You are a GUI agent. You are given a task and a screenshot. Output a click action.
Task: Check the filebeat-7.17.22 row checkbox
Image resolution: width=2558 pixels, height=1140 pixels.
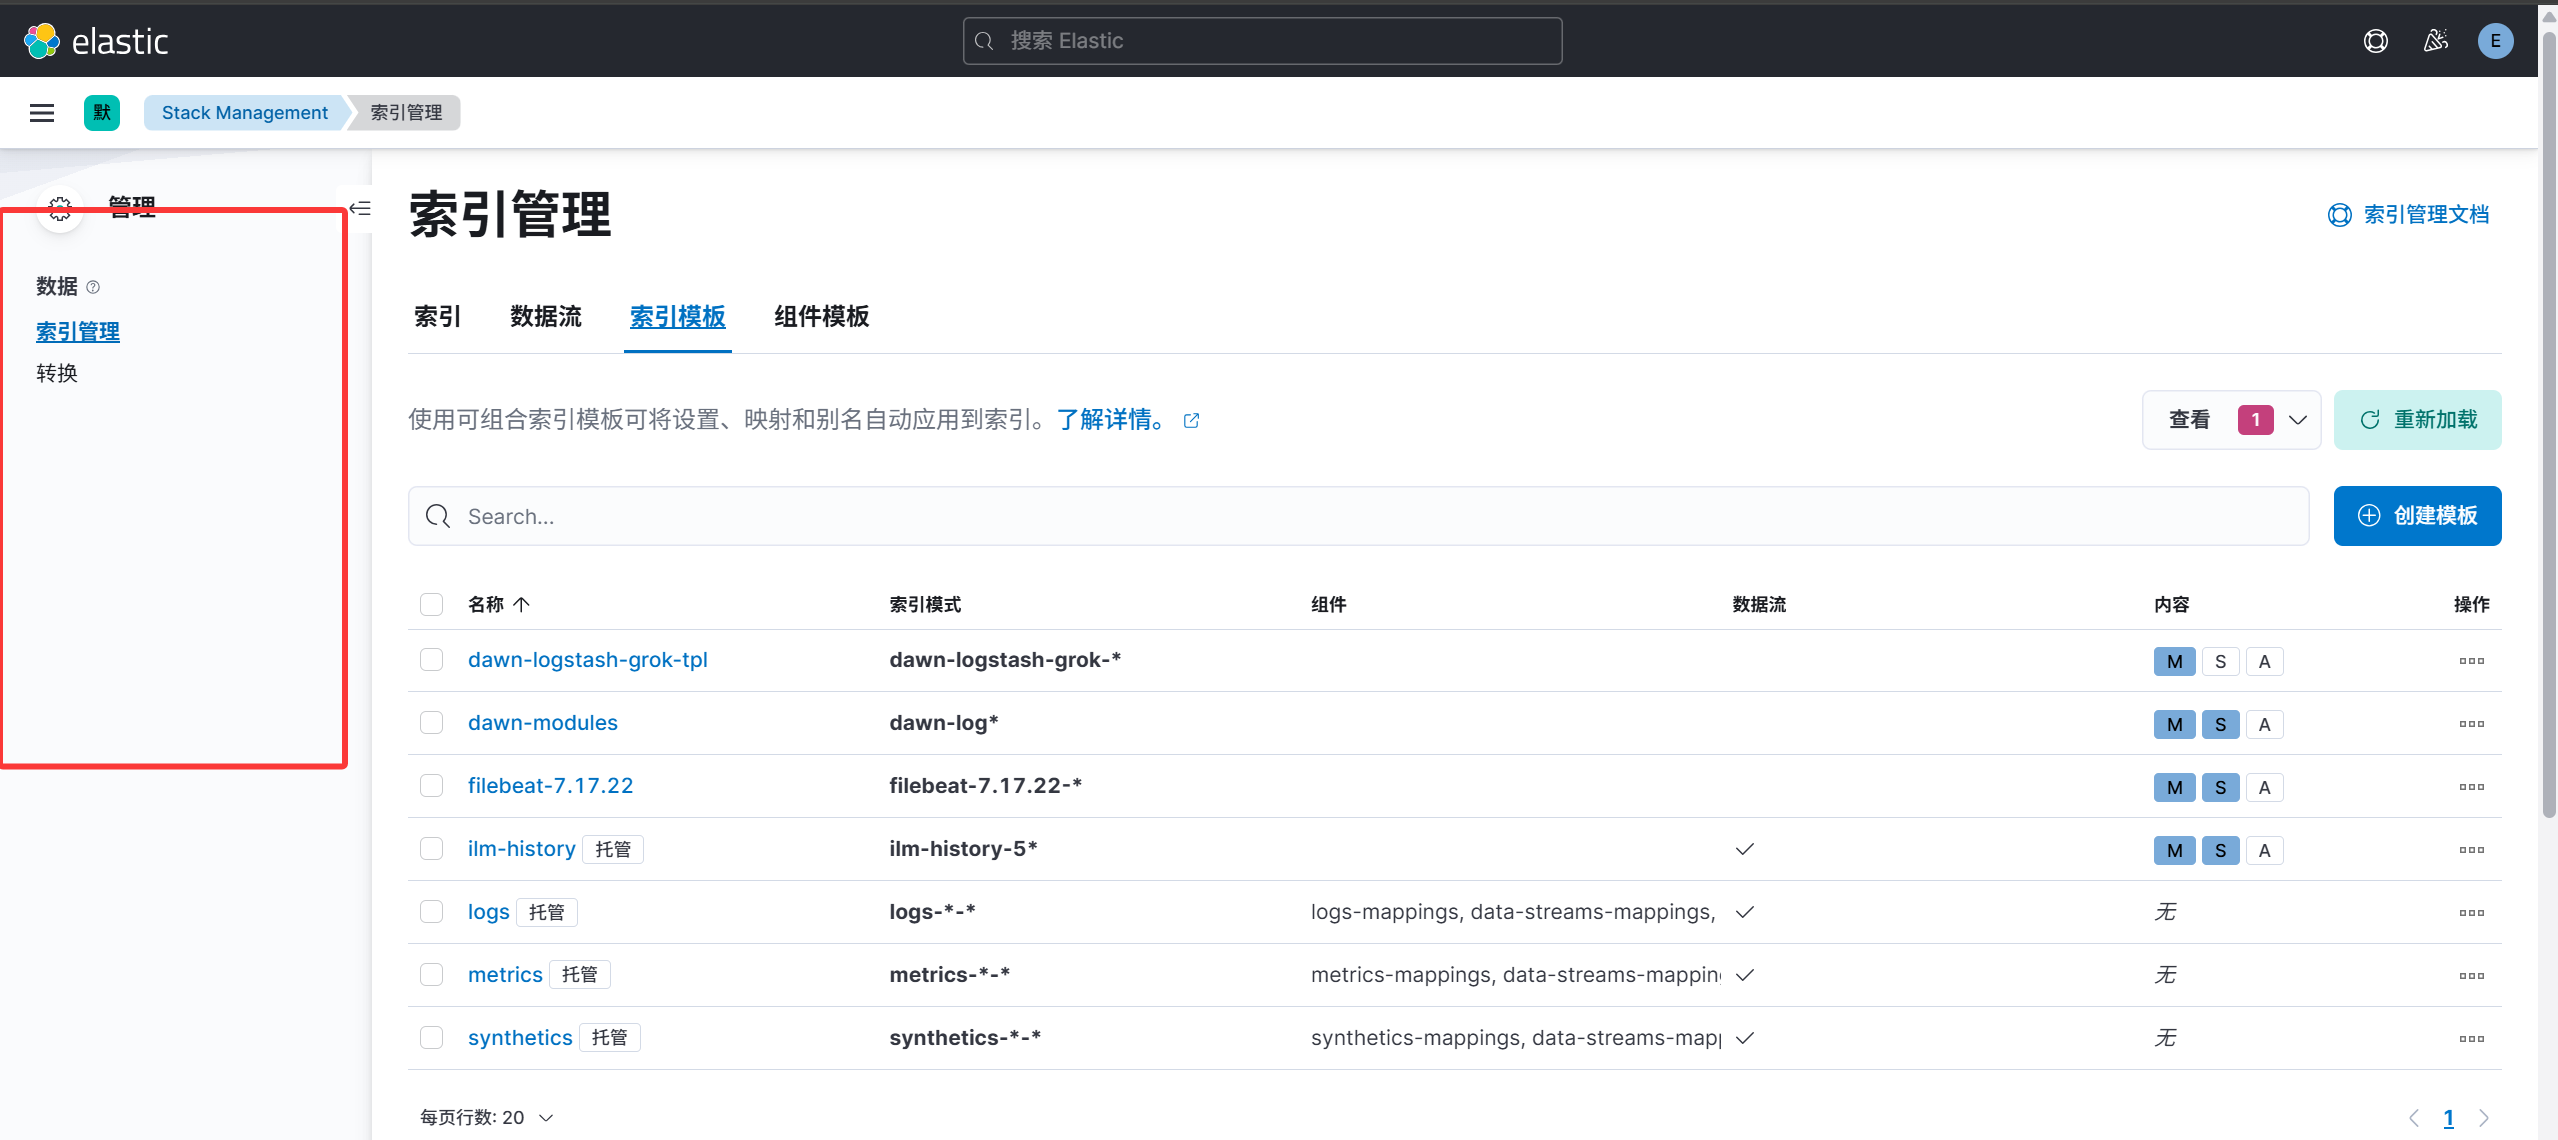431,786
